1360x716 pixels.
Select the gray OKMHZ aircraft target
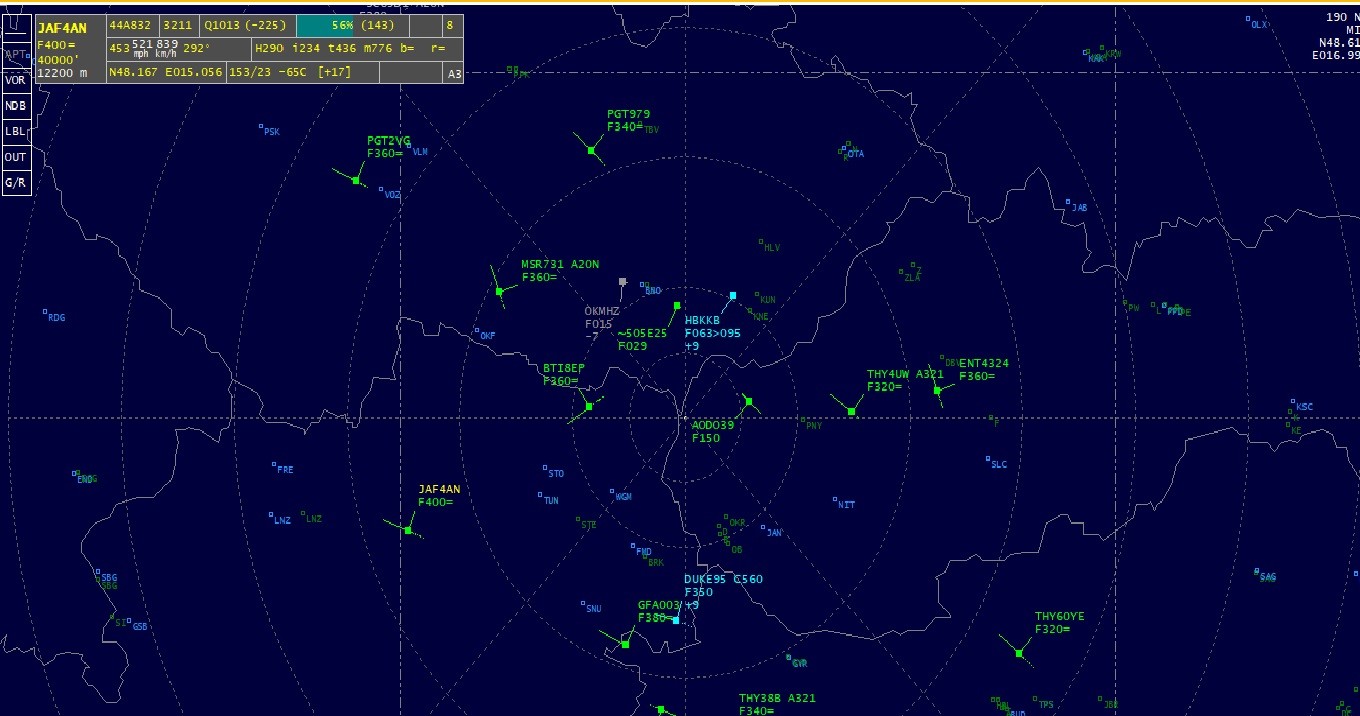pos(622,282)
